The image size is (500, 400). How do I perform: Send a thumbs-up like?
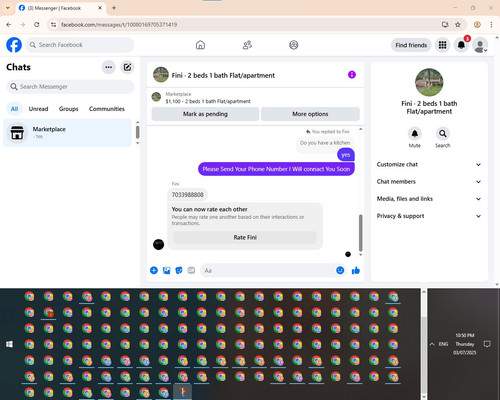[x=356, y=270]
